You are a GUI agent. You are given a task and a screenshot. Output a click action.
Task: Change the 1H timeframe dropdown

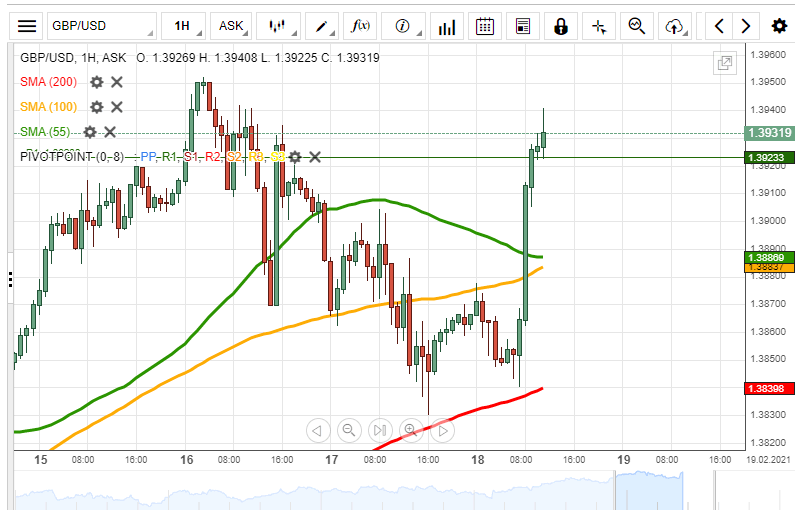pyautogui.click(x=183, y=26)
